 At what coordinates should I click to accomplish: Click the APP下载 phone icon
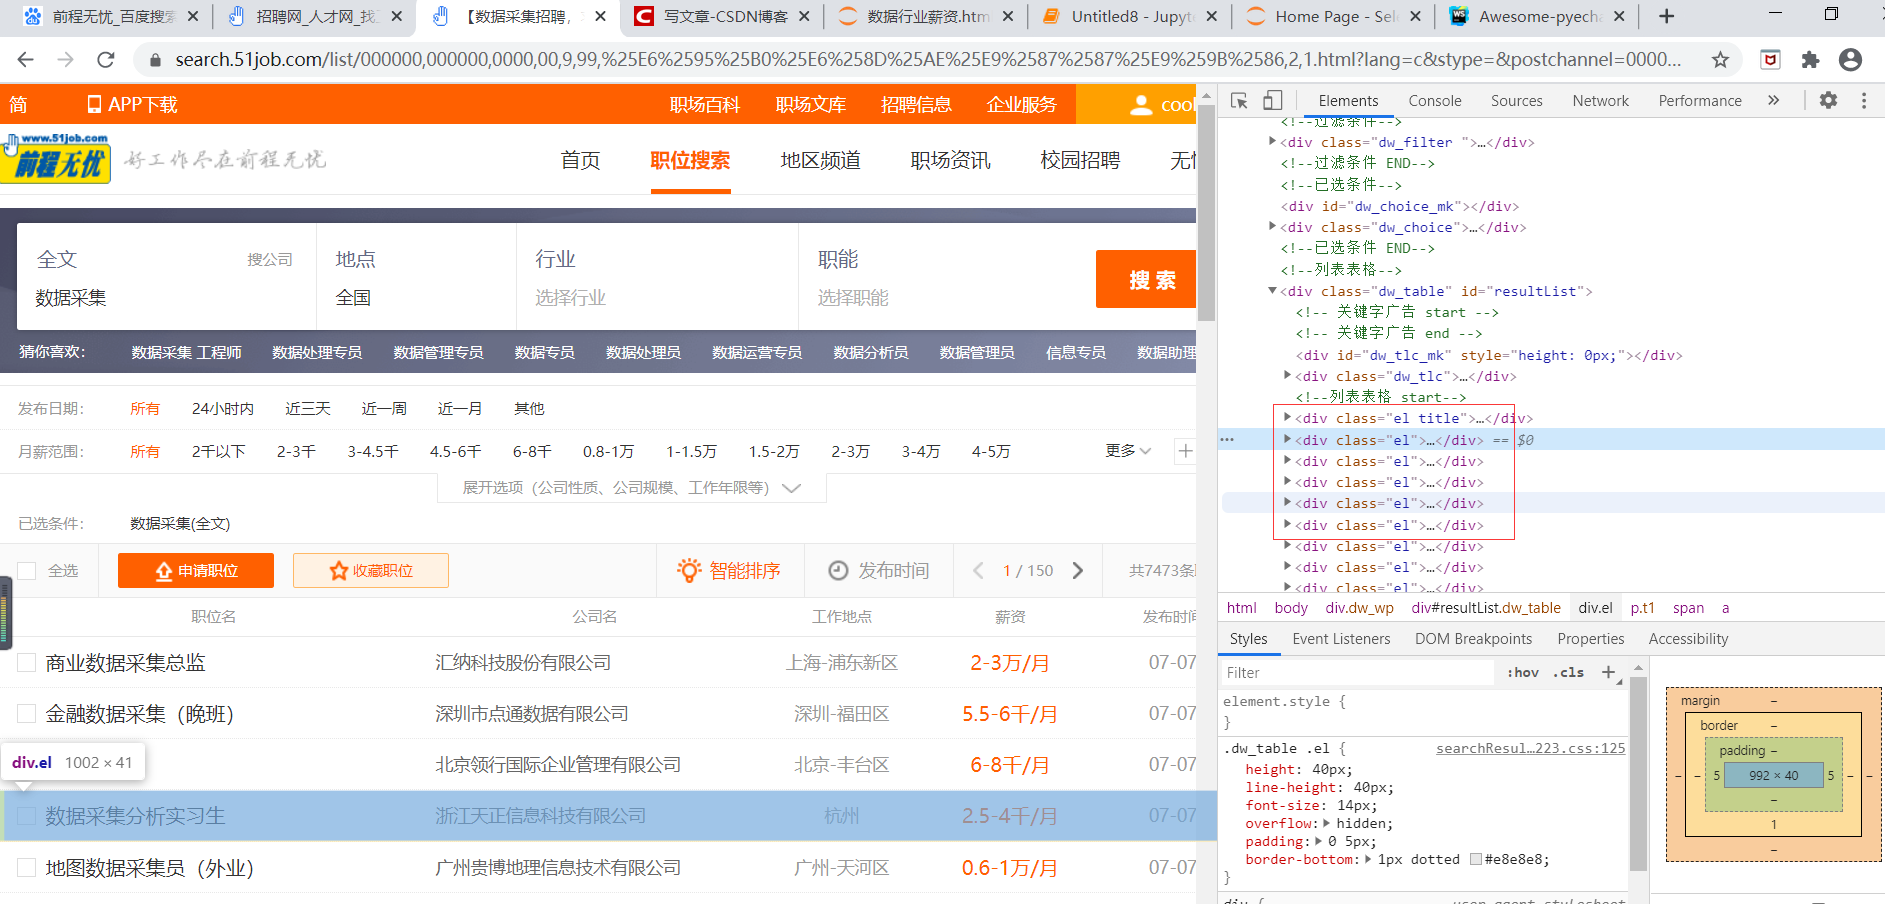click(94, 104)
